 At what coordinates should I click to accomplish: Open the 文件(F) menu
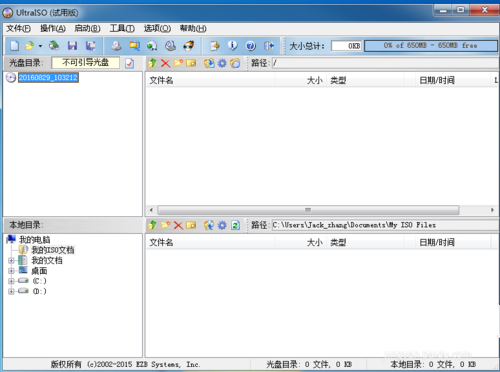click(18, 28)
